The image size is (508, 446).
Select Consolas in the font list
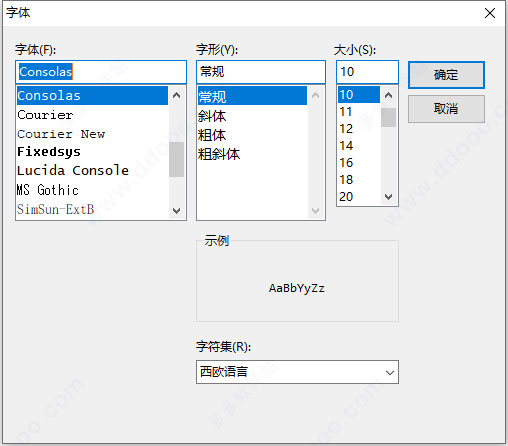[x=92, y=96]
